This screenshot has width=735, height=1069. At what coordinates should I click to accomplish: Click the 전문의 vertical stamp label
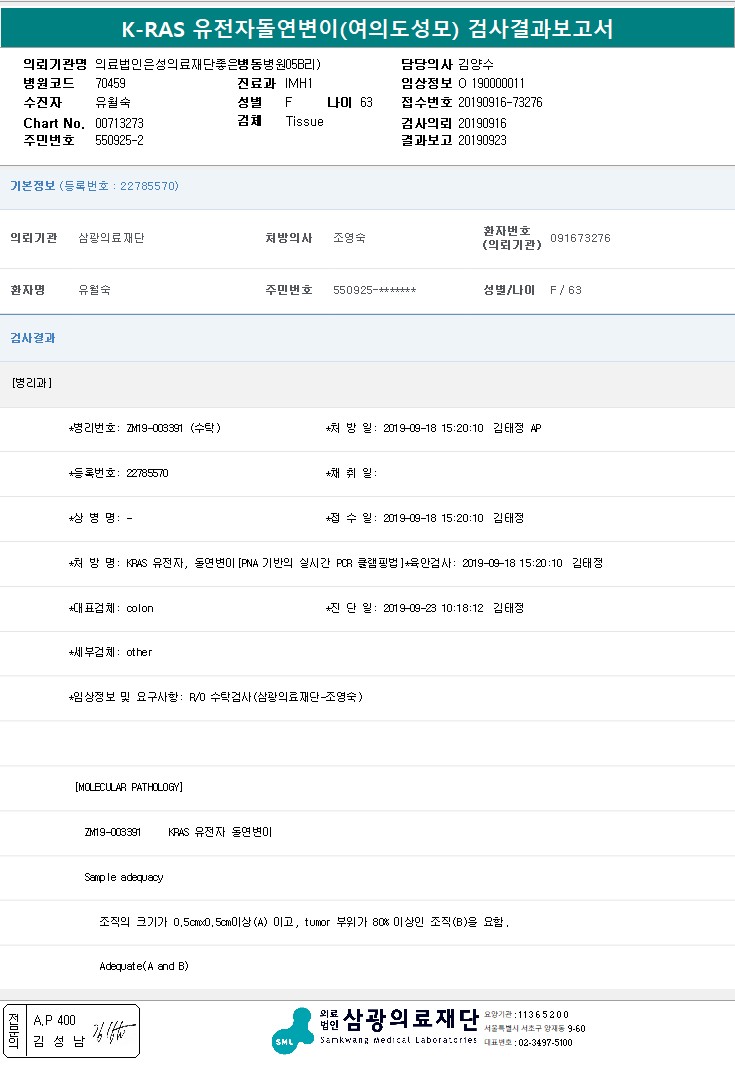click(x=13, y=1031)
